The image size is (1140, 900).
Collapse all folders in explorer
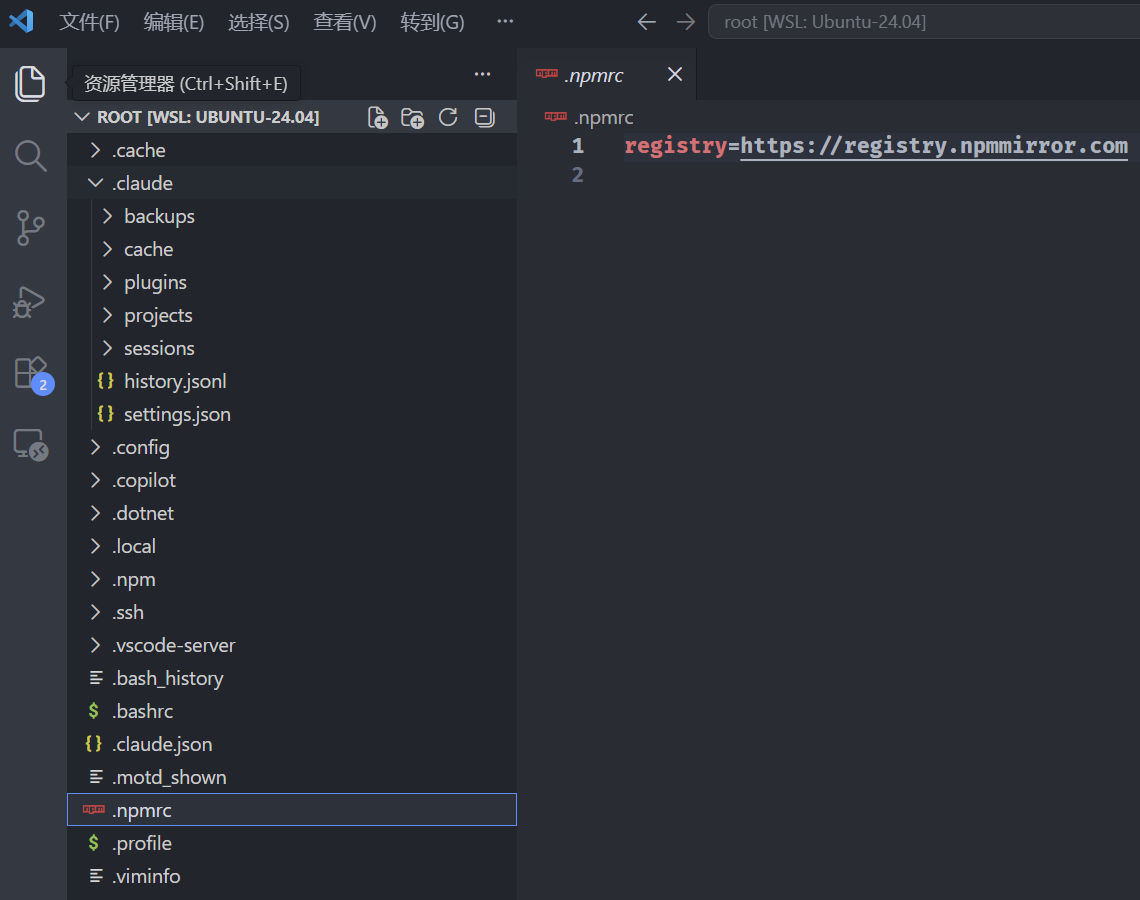tap(484, 117)
